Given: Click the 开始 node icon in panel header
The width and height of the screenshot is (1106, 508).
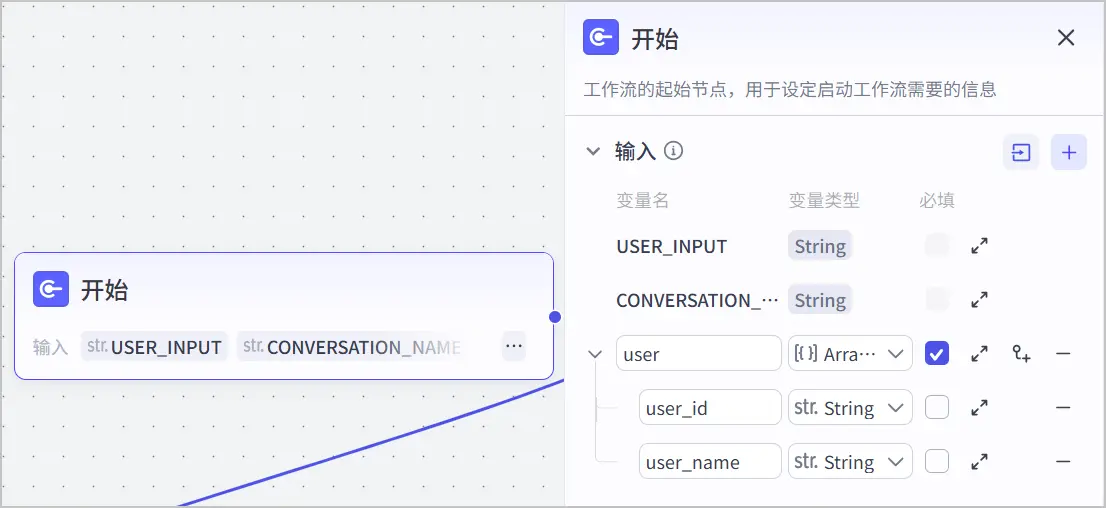Looking at the screenshot, I should [600, 37].
